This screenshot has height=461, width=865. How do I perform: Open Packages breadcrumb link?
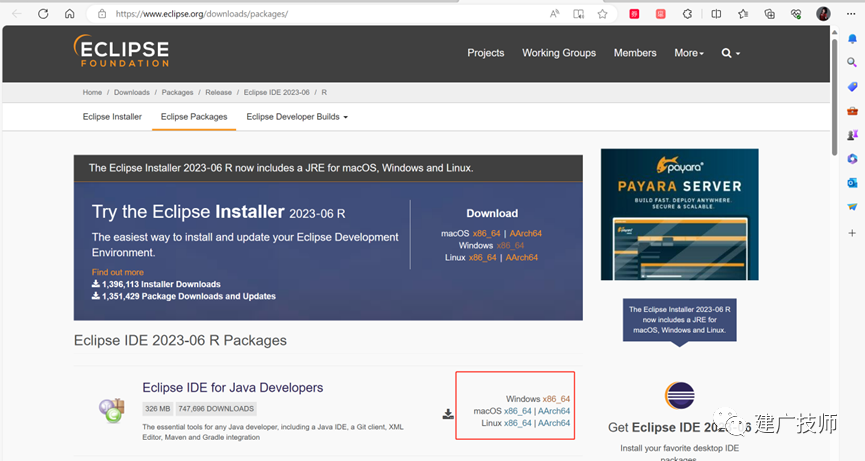pos(177,93)
